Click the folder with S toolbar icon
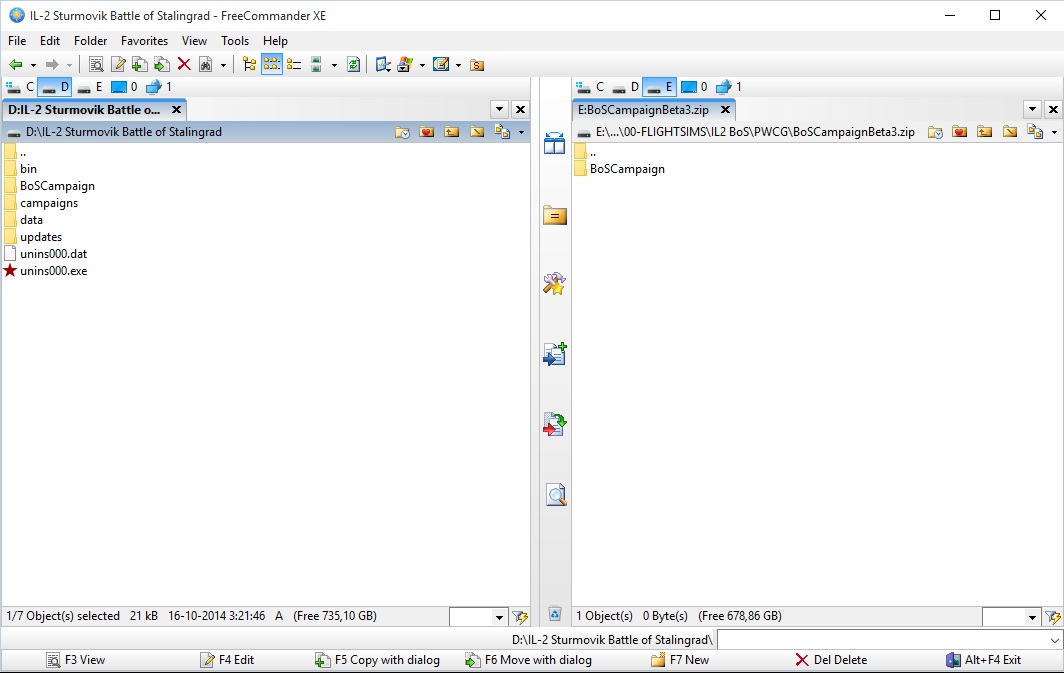 [x=477, y=65]
